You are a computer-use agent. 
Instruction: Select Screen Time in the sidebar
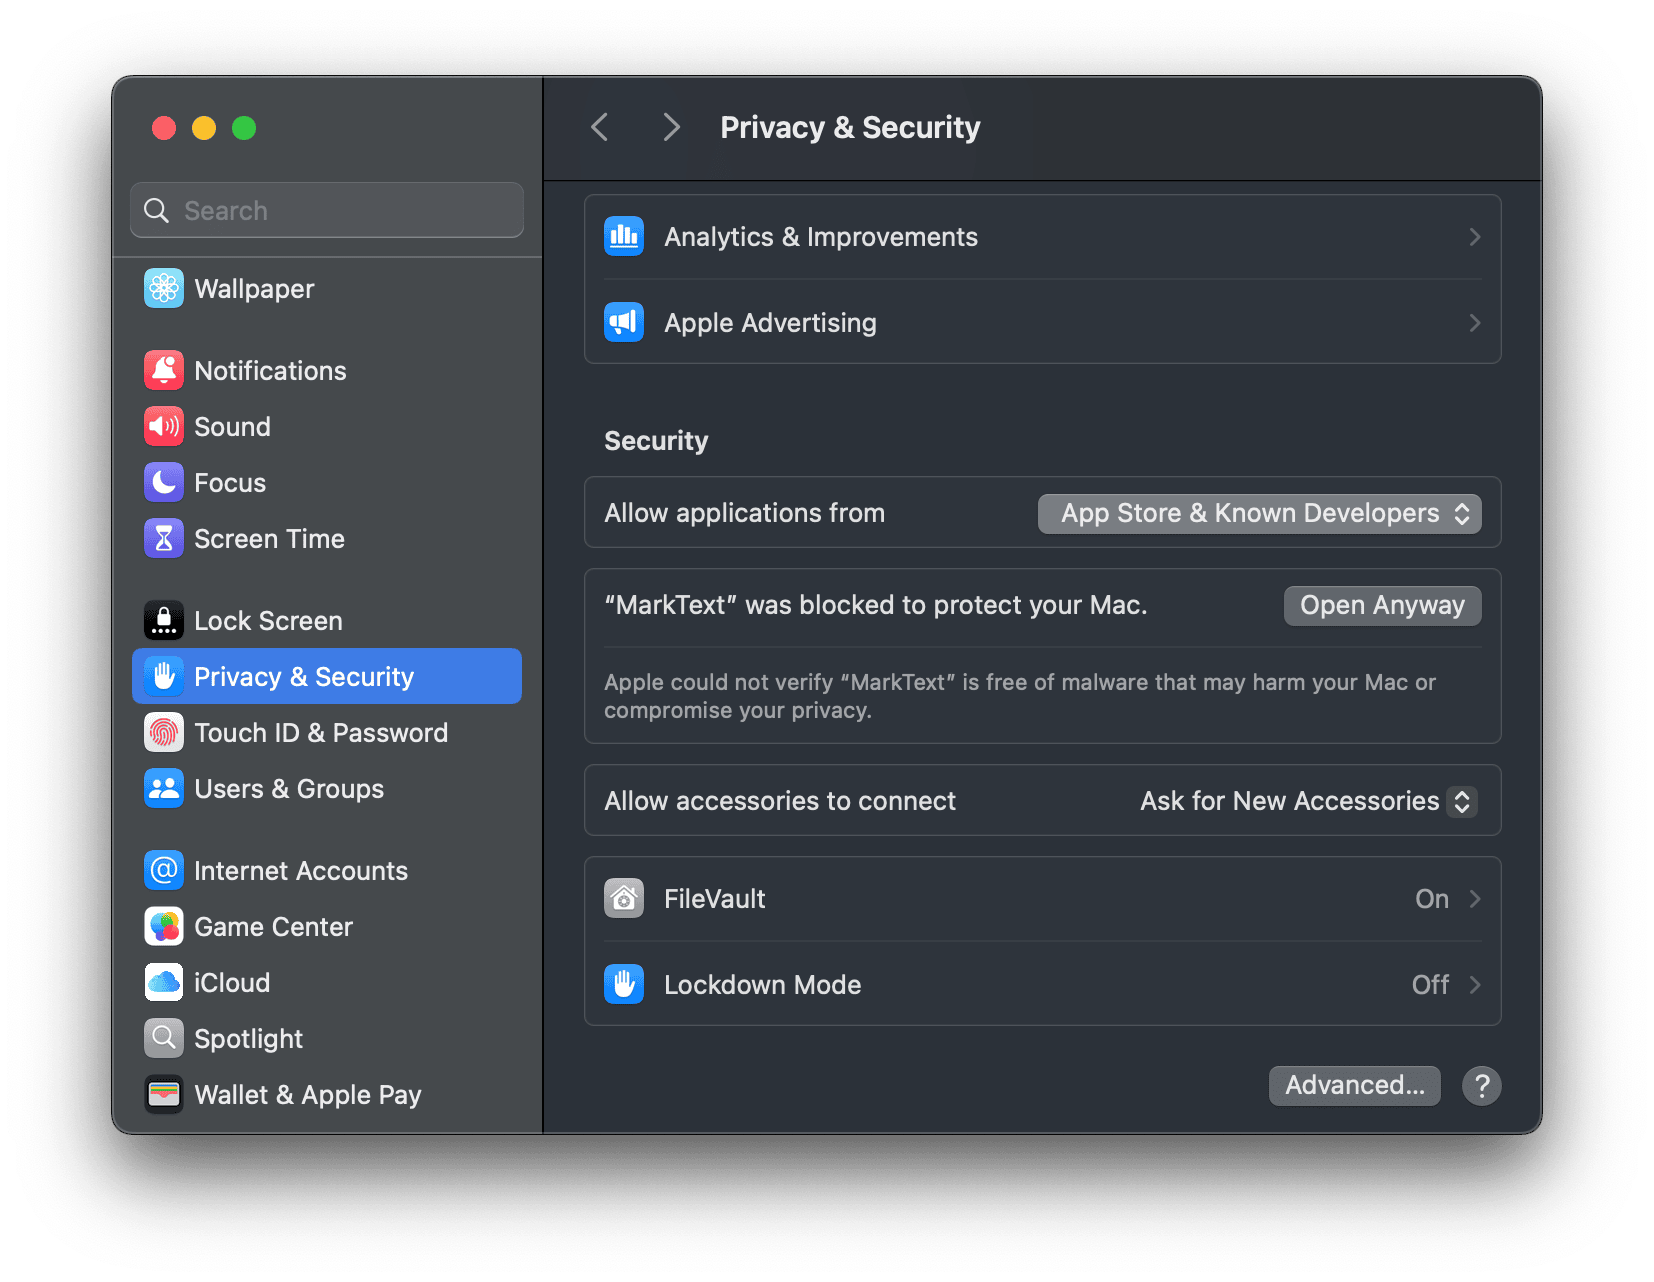click(x=327, y=539)
